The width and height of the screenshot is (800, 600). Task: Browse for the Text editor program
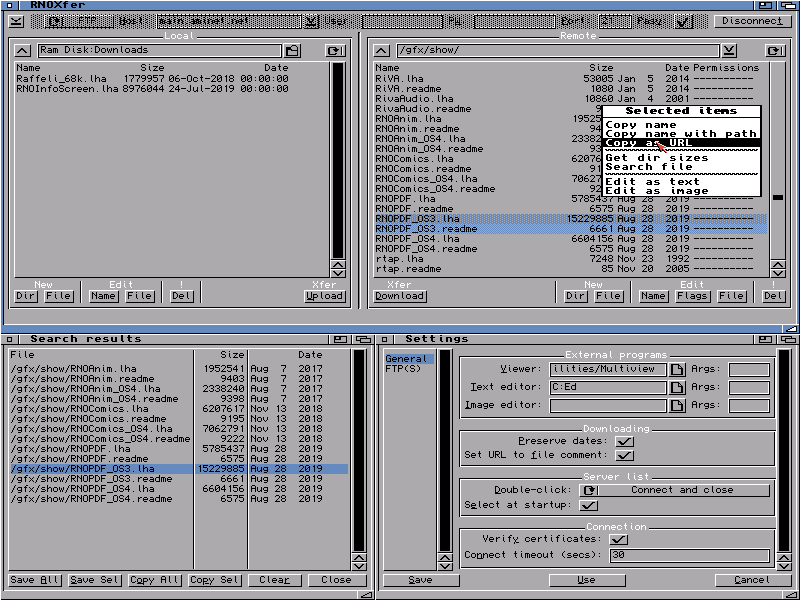tap(677, 387)
